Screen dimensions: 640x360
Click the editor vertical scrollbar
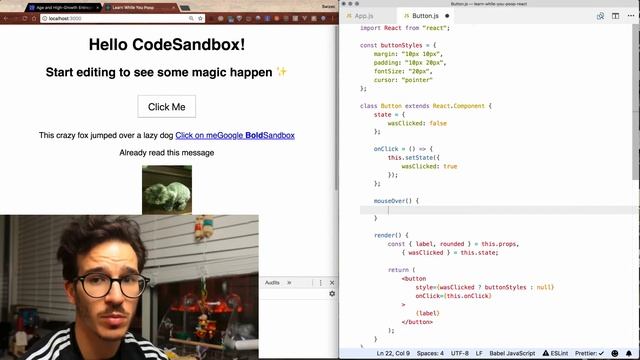tap(636, 102)
